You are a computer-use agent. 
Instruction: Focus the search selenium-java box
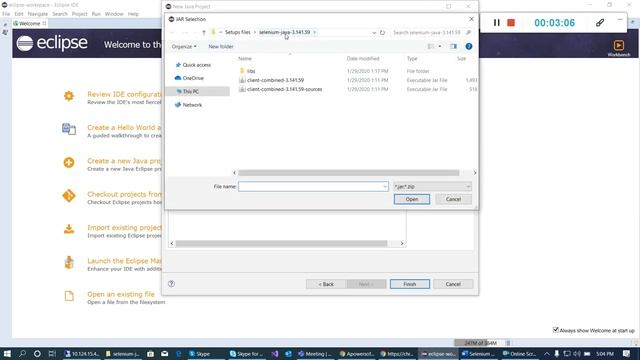coord(432,32)
